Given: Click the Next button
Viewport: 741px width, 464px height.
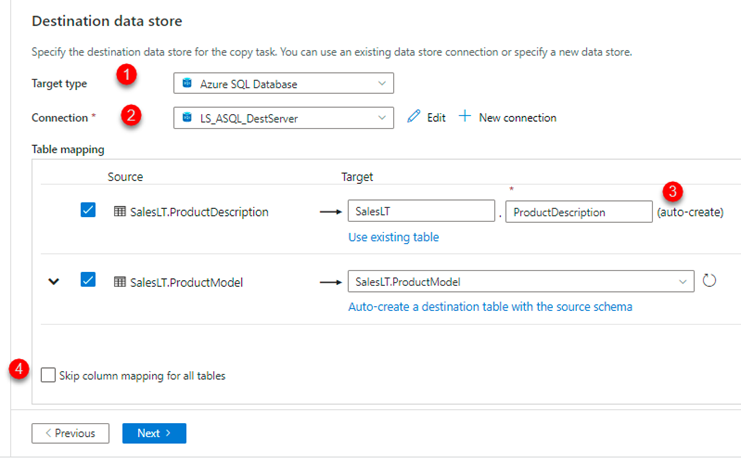Looking at the screenshot, I should tap(154, 433).
